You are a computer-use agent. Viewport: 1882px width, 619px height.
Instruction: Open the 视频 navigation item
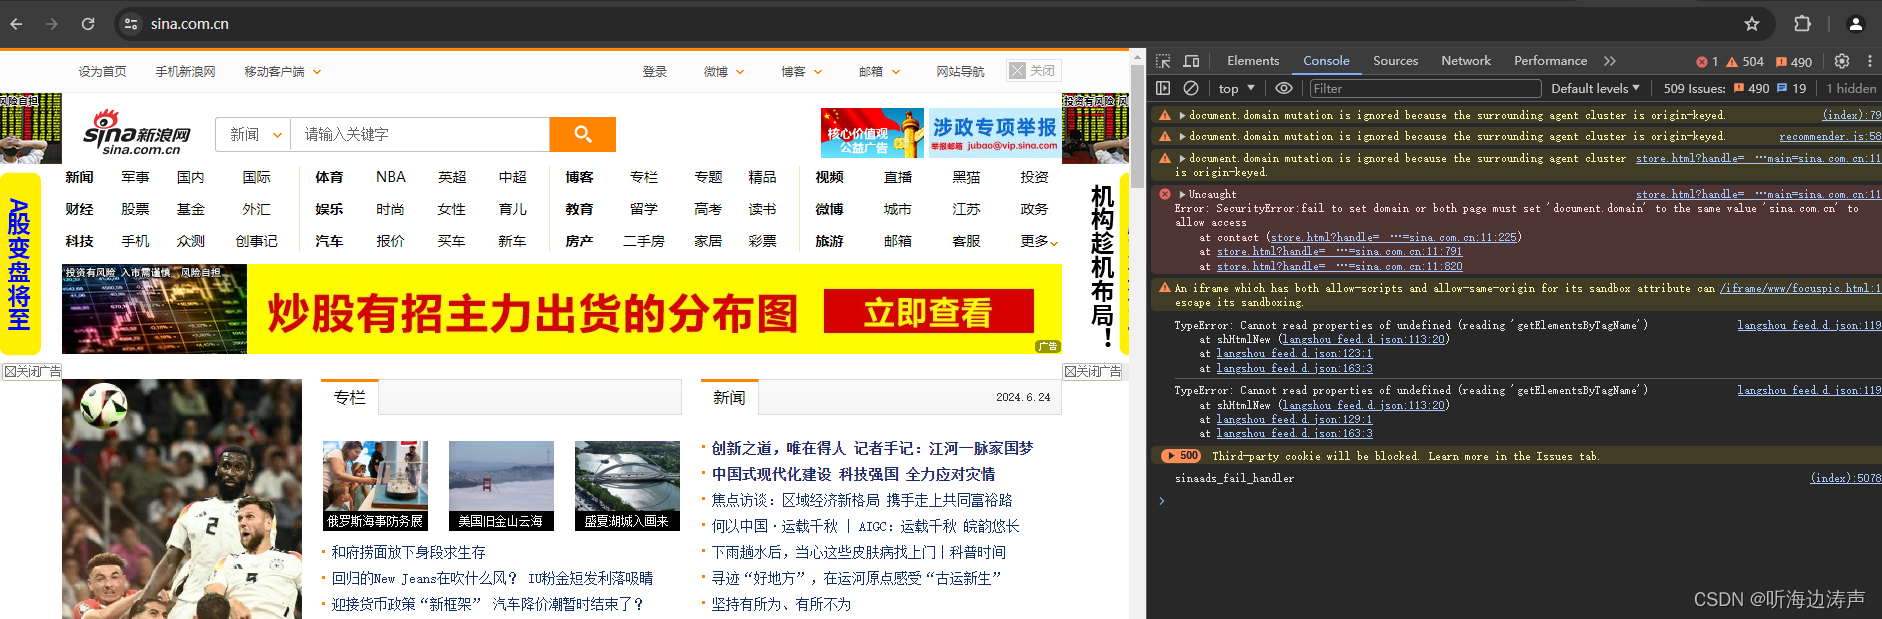click(x=829, y=177)
